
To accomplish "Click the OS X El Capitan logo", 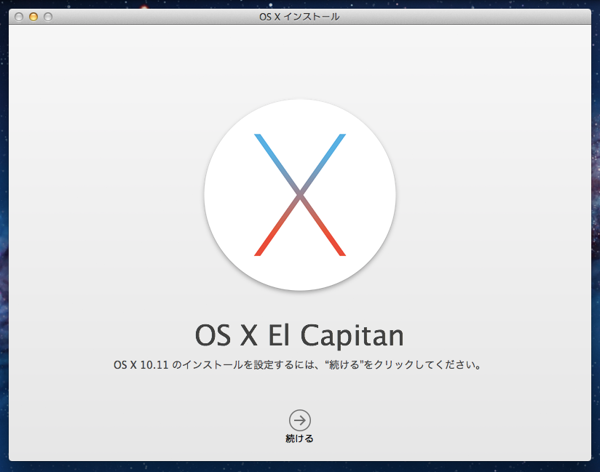I will click(x=300, y=195).
